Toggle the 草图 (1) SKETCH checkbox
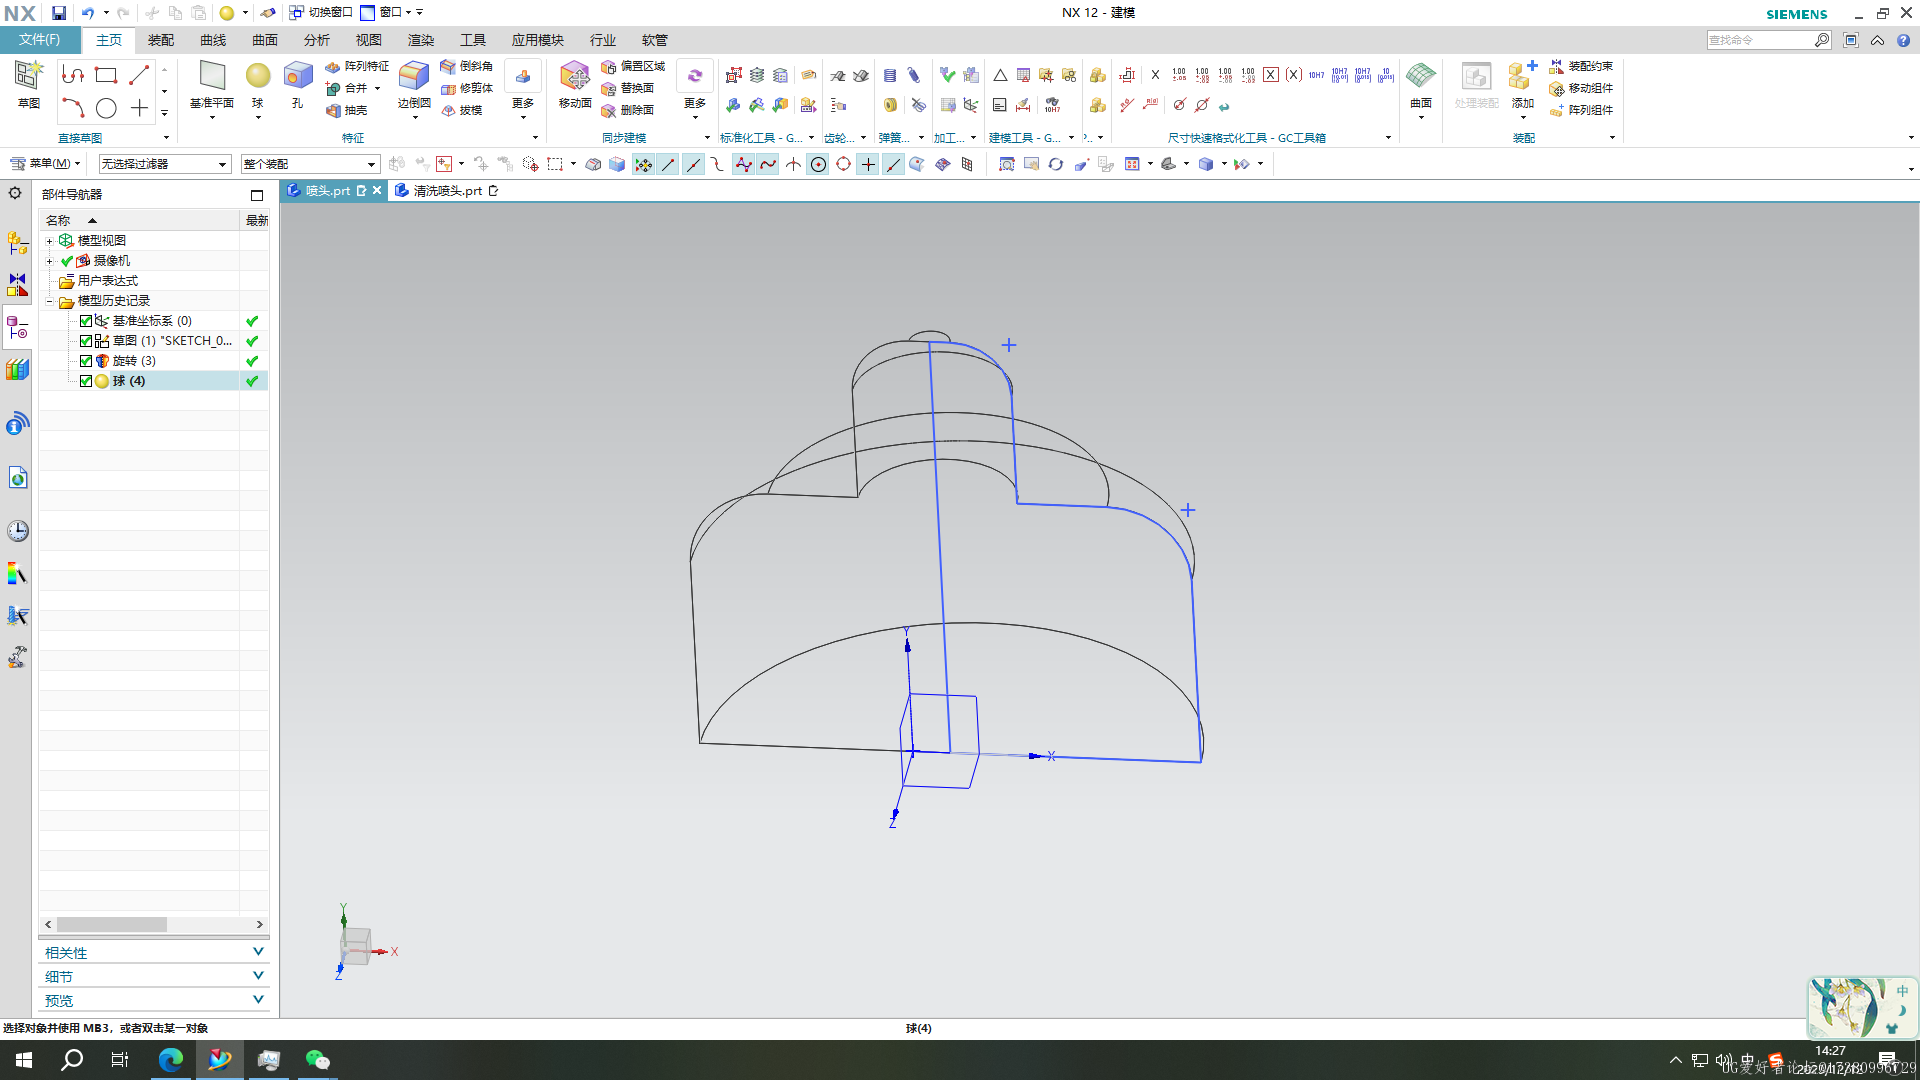Image resolution: width=1920 pixels, height=1080 pixels. pyautogui.click(x=86, y=341)
